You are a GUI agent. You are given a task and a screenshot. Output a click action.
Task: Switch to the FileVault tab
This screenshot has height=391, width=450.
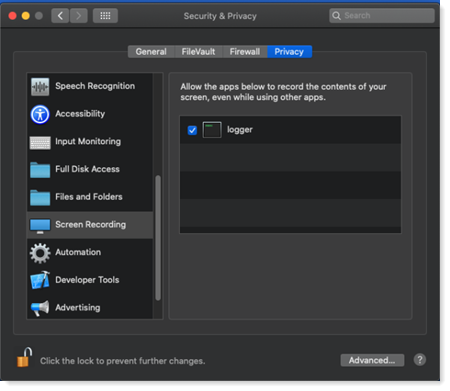coord(198,52)
